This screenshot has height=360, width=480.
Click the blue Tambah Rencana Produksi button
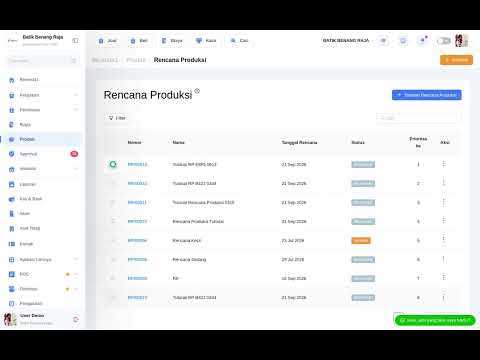point(427,95)
